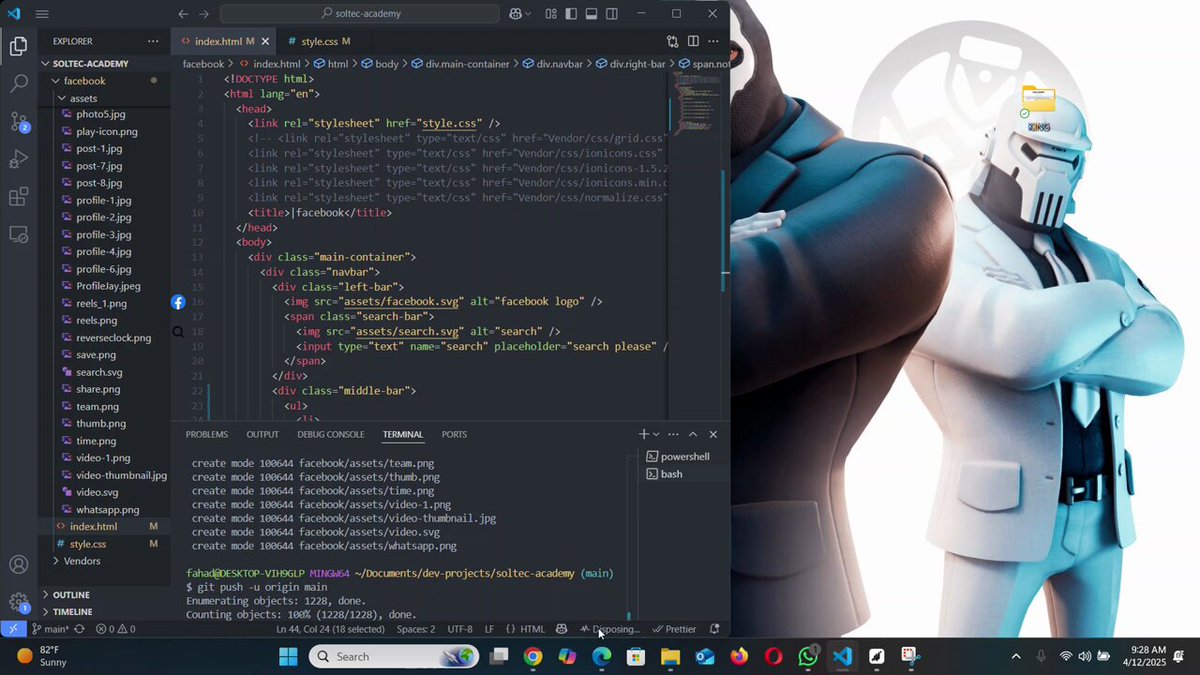Open the Search view in activity bar
The height and width of the screenshot is (675, 1200).
click(x=18, y=84)
